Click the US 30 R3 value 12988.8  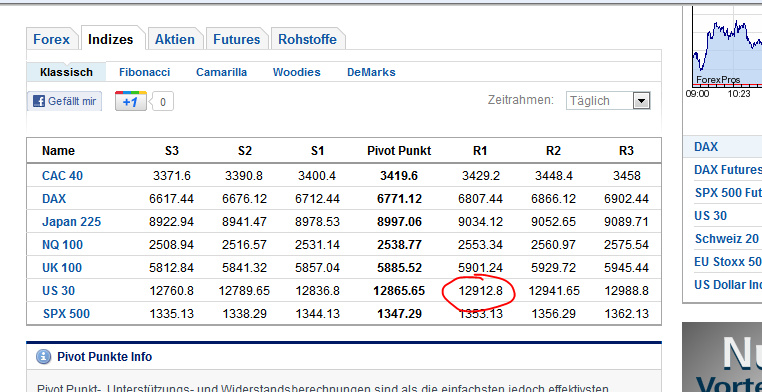[x=626, y=290]
